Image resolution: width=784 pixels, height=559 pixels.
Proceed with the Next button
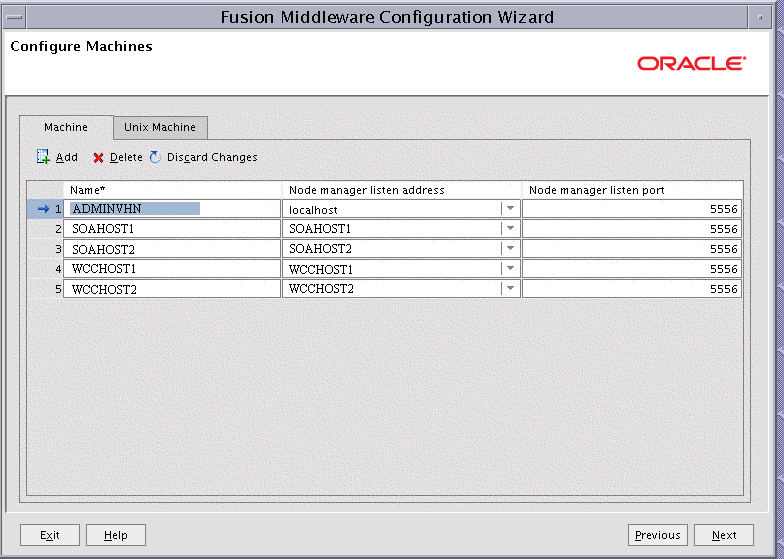[x=724, y=535]
